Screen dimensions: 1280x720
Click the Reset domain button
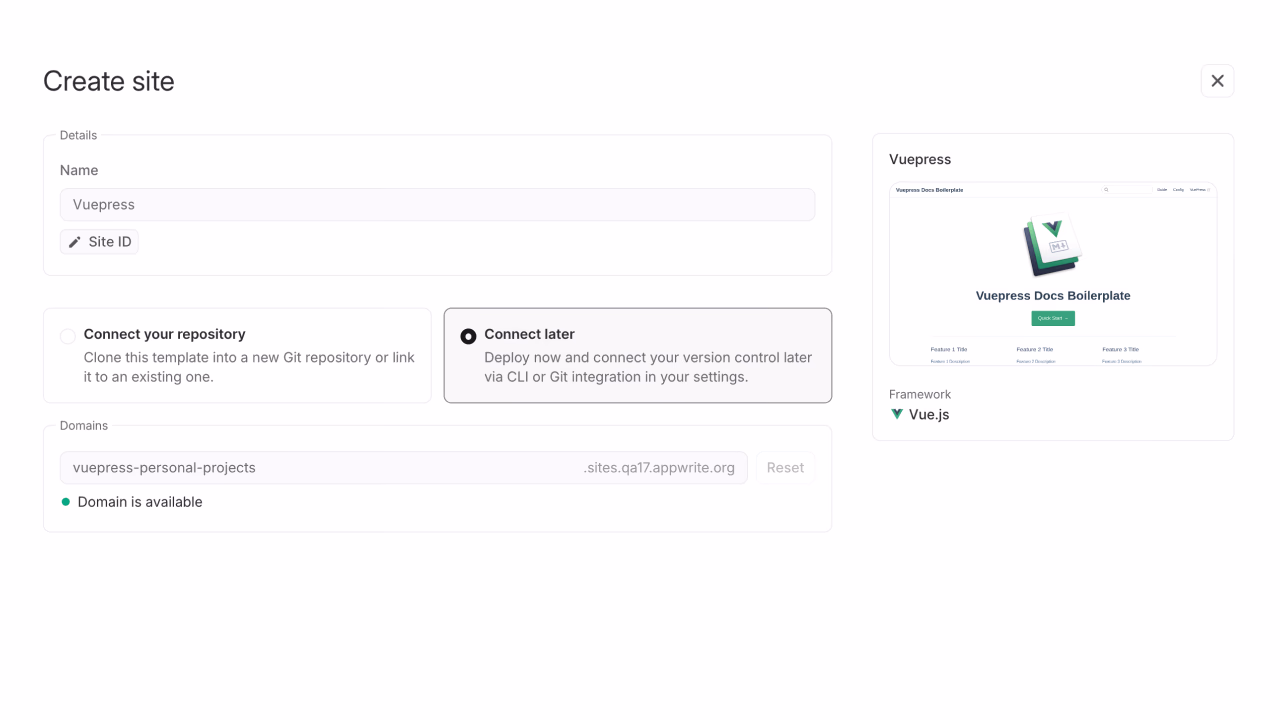pyautogui.click(x=785, y=467)
